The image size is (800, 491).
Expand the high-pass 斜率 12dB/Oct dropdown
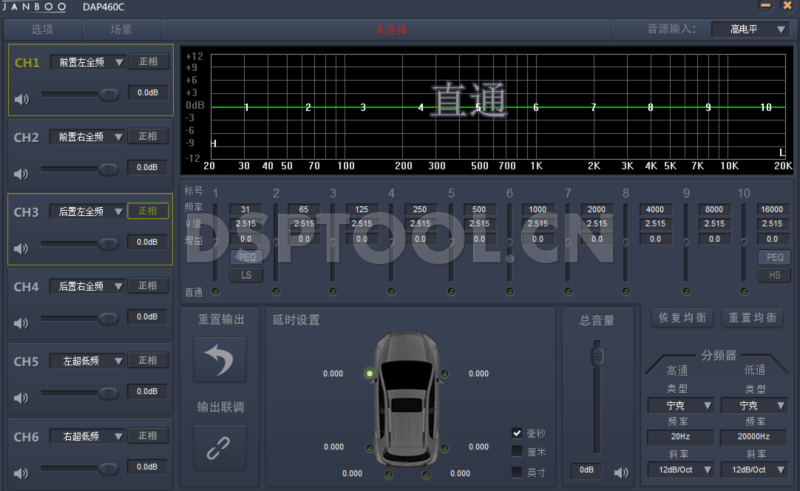tap(678, 469)
